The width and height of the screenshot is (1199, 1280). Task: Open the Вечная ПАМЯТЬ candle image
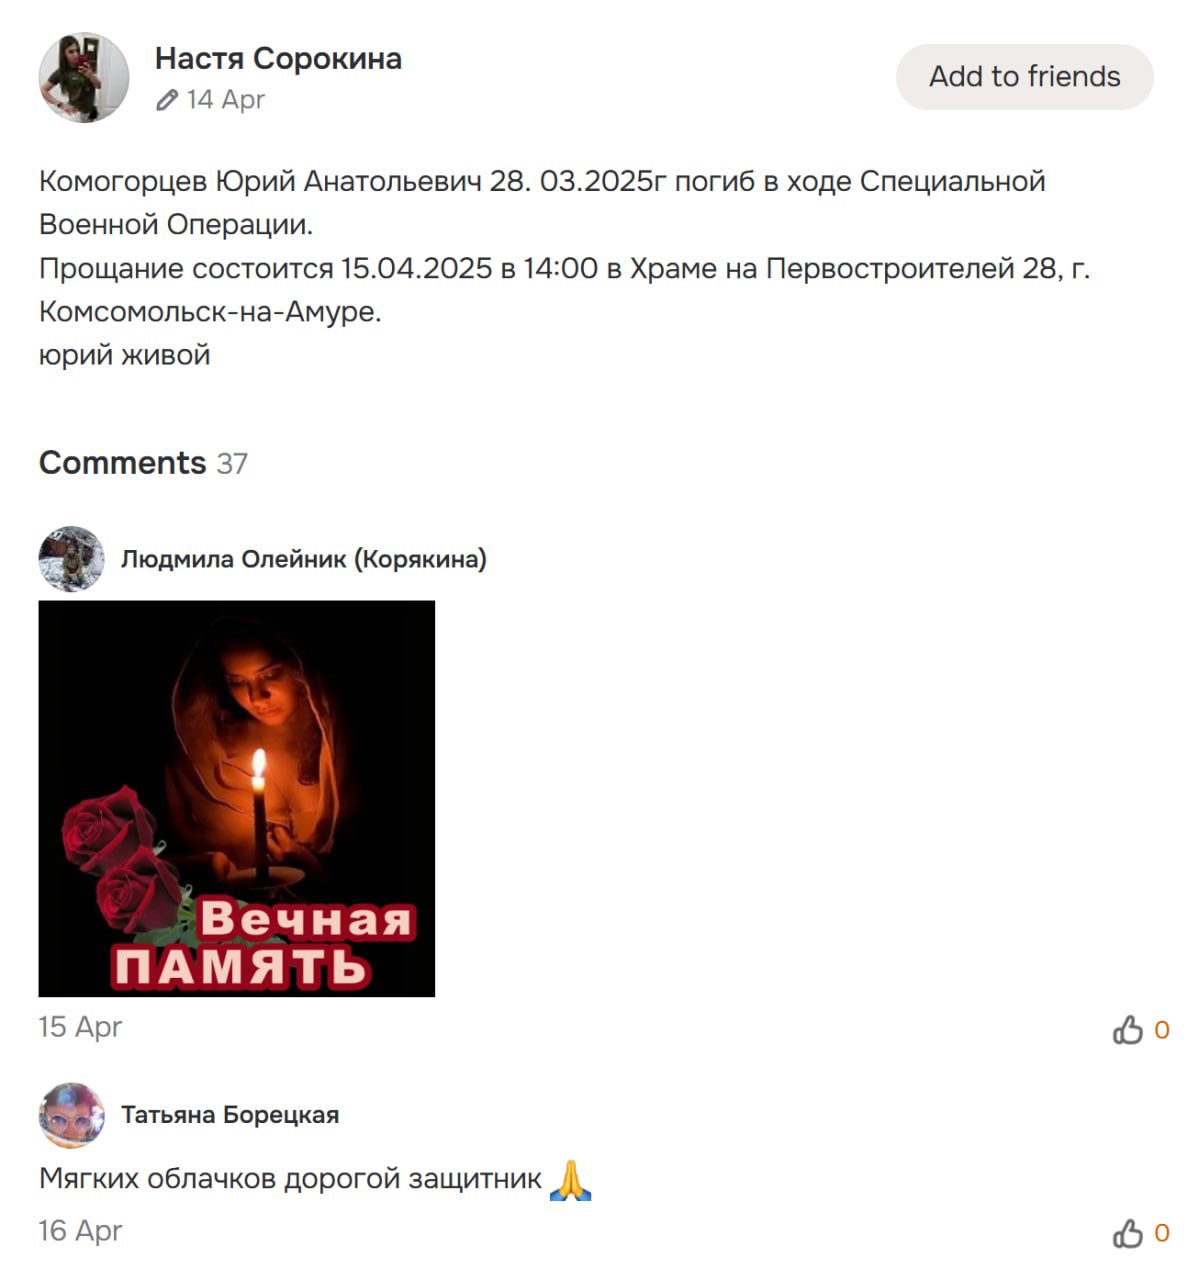(x=237, y=798)
